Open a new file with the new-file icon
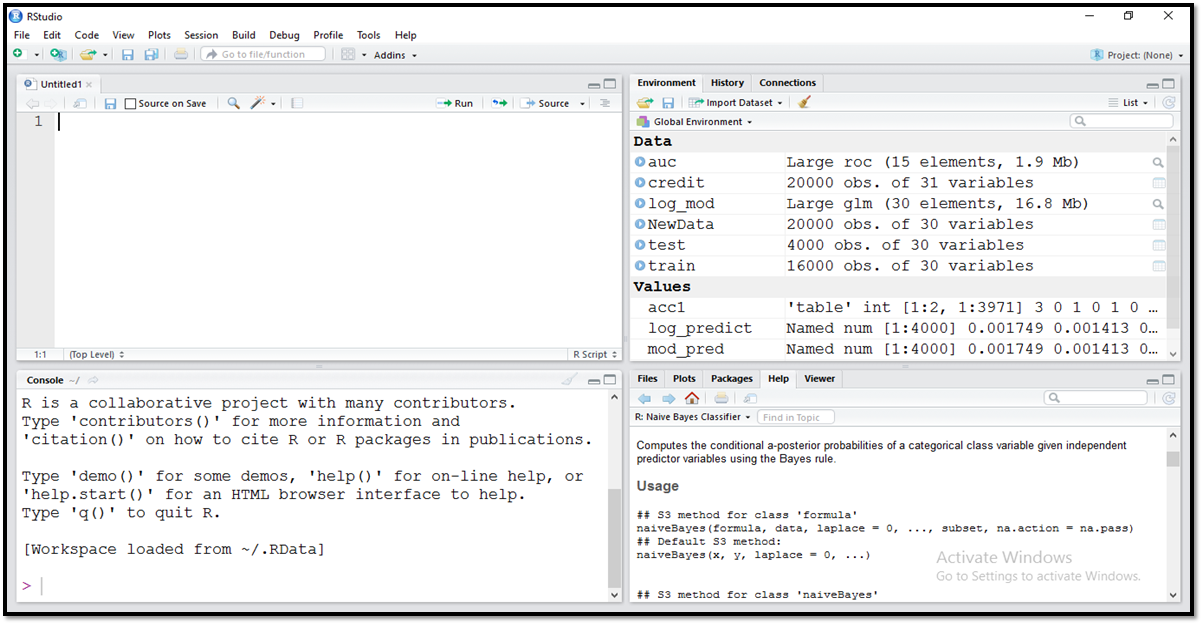Viewport: 1203px width, 625px height. 18,54
